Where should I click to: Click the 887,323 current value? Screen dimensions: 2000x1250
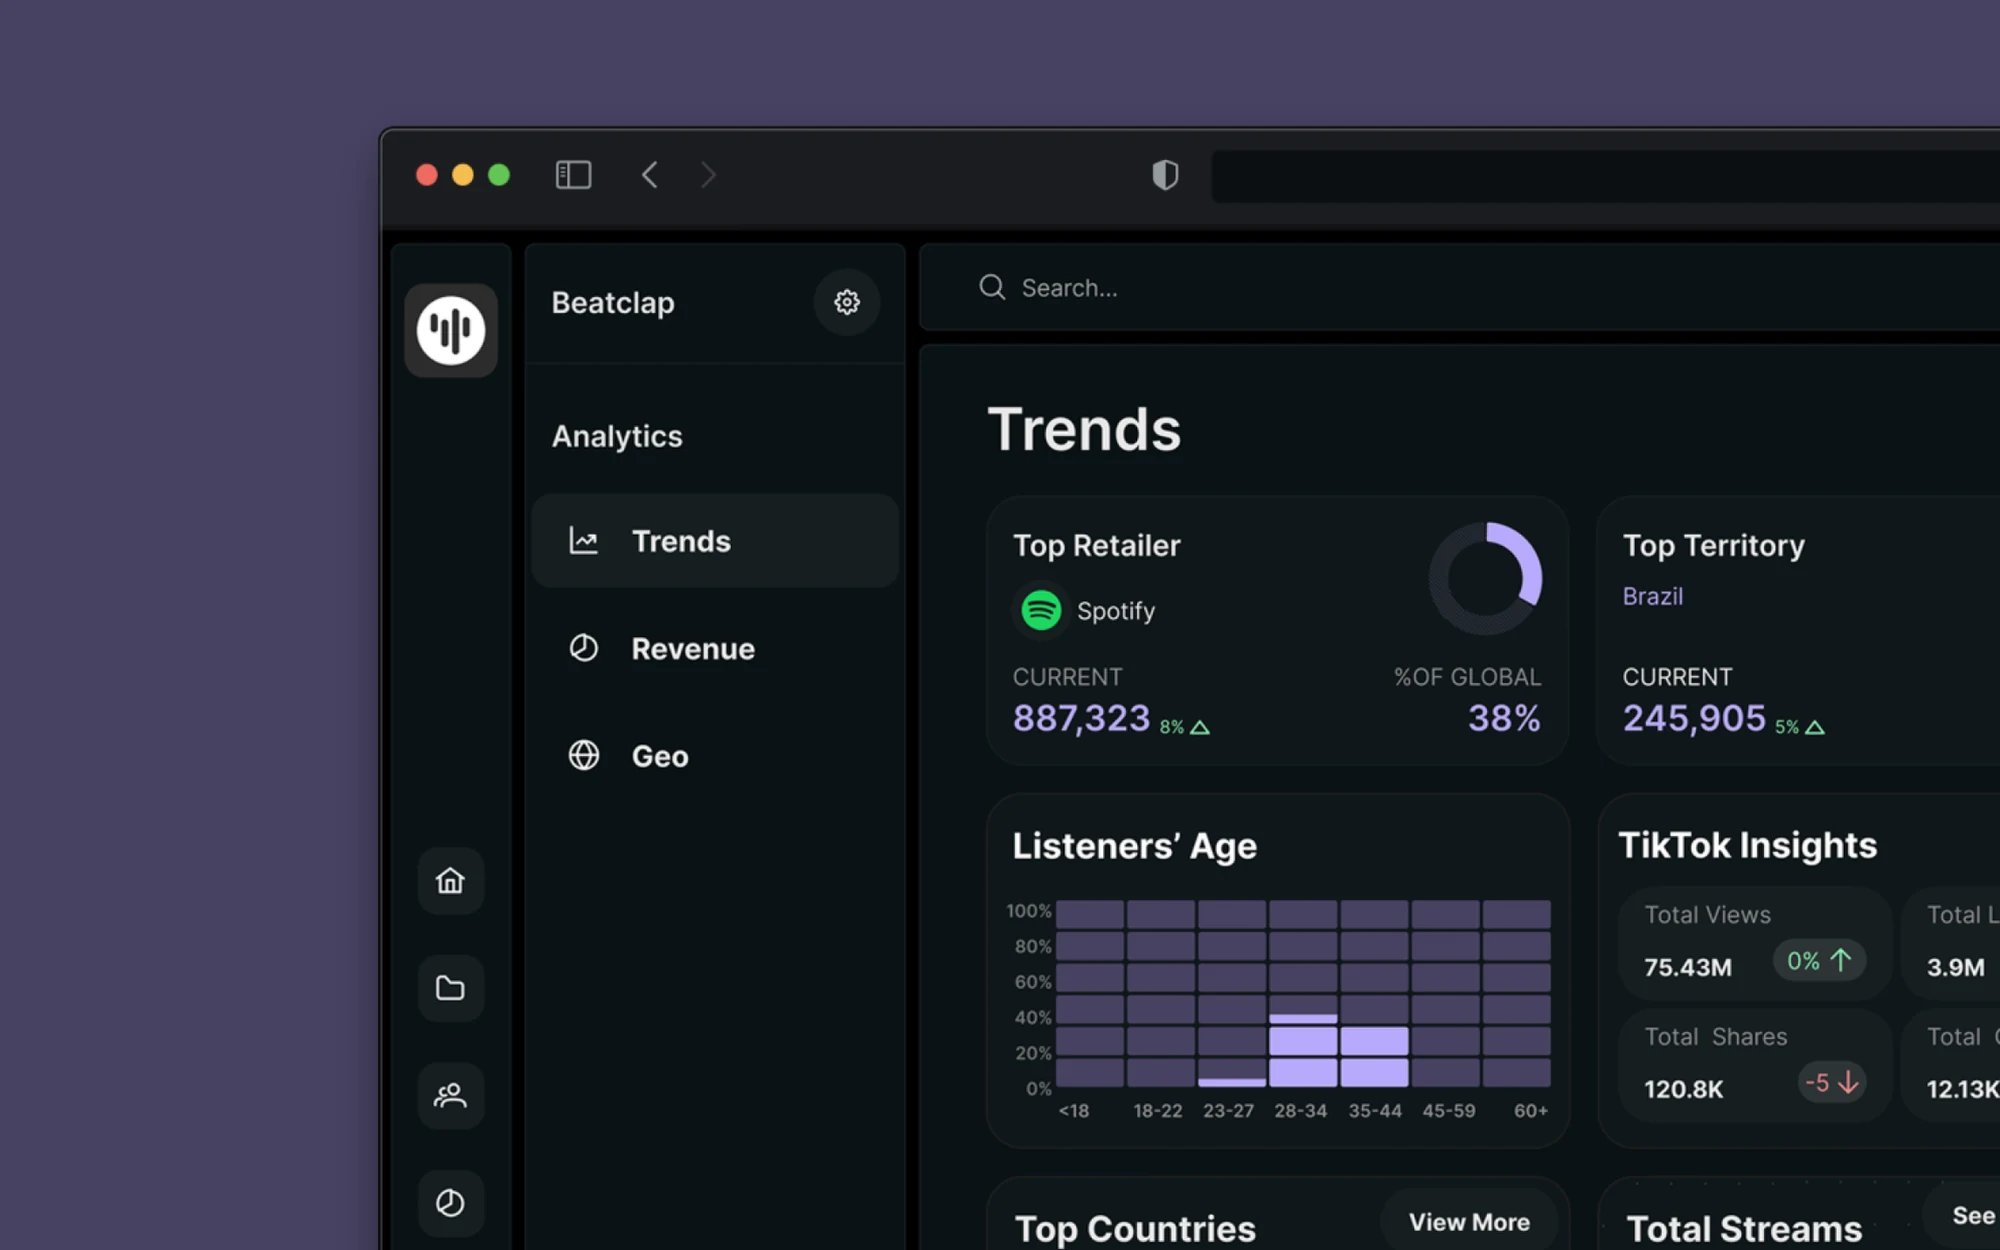tap(1081, 718)
